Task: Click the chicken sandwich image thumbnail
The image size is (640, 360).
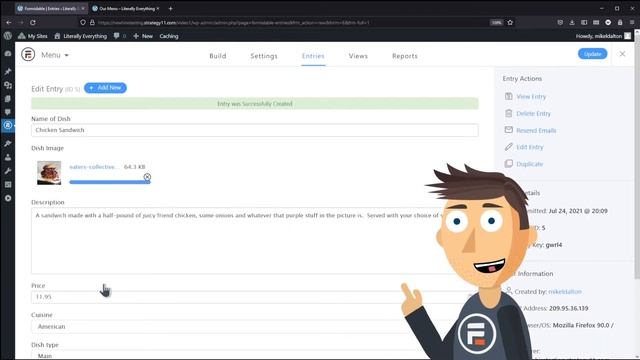Action: [49, 173]
